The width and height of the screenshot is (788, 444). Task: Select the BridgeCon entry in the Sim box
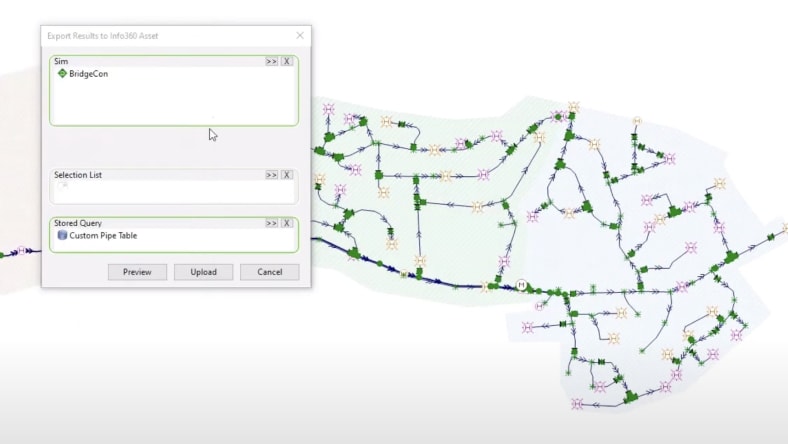click(x=88, y=74)
